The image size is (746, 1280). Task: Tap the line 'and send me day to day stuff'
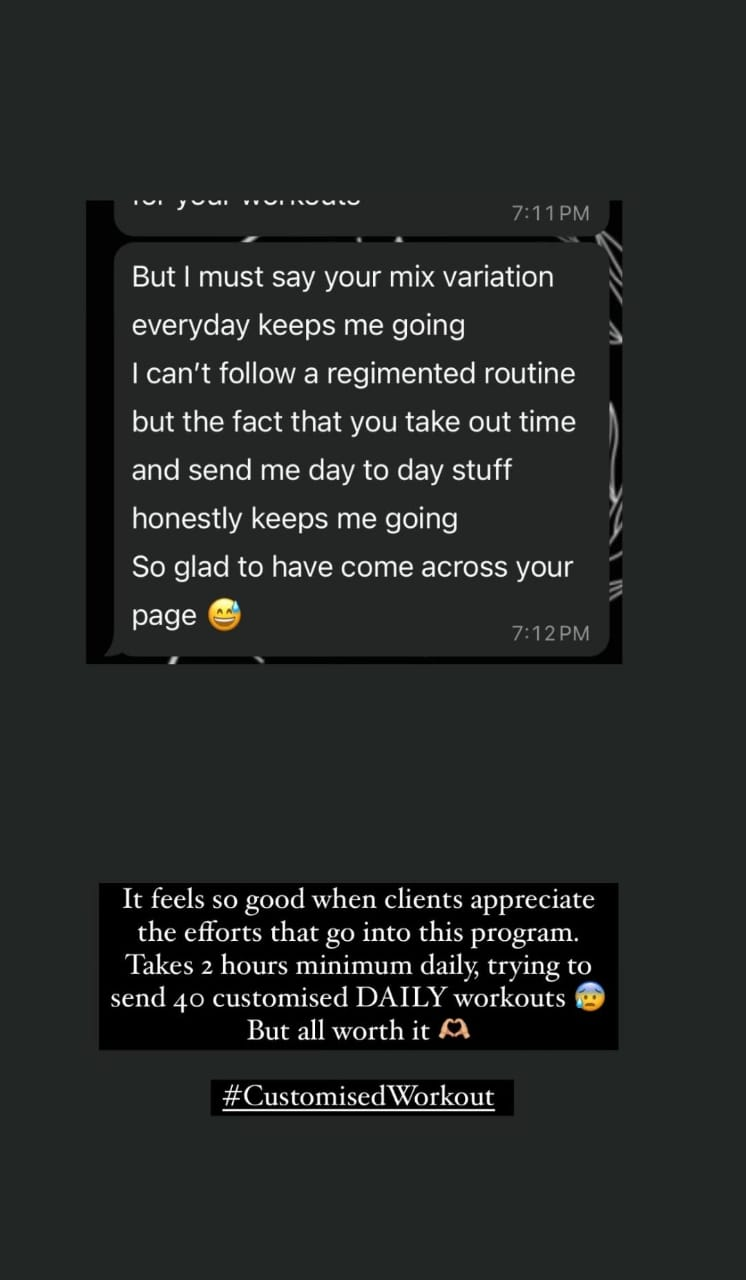322,470
